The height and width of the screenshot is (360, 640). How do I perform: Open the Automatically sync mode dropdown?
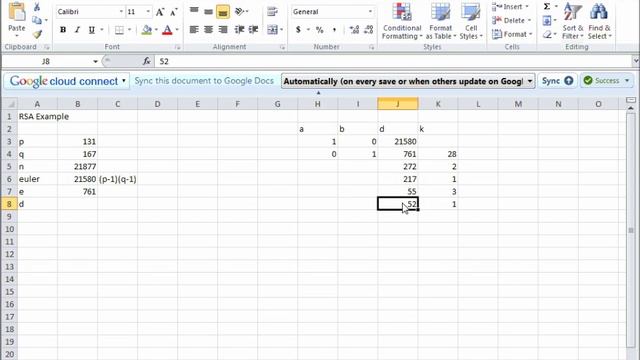[x=530, y=81]
